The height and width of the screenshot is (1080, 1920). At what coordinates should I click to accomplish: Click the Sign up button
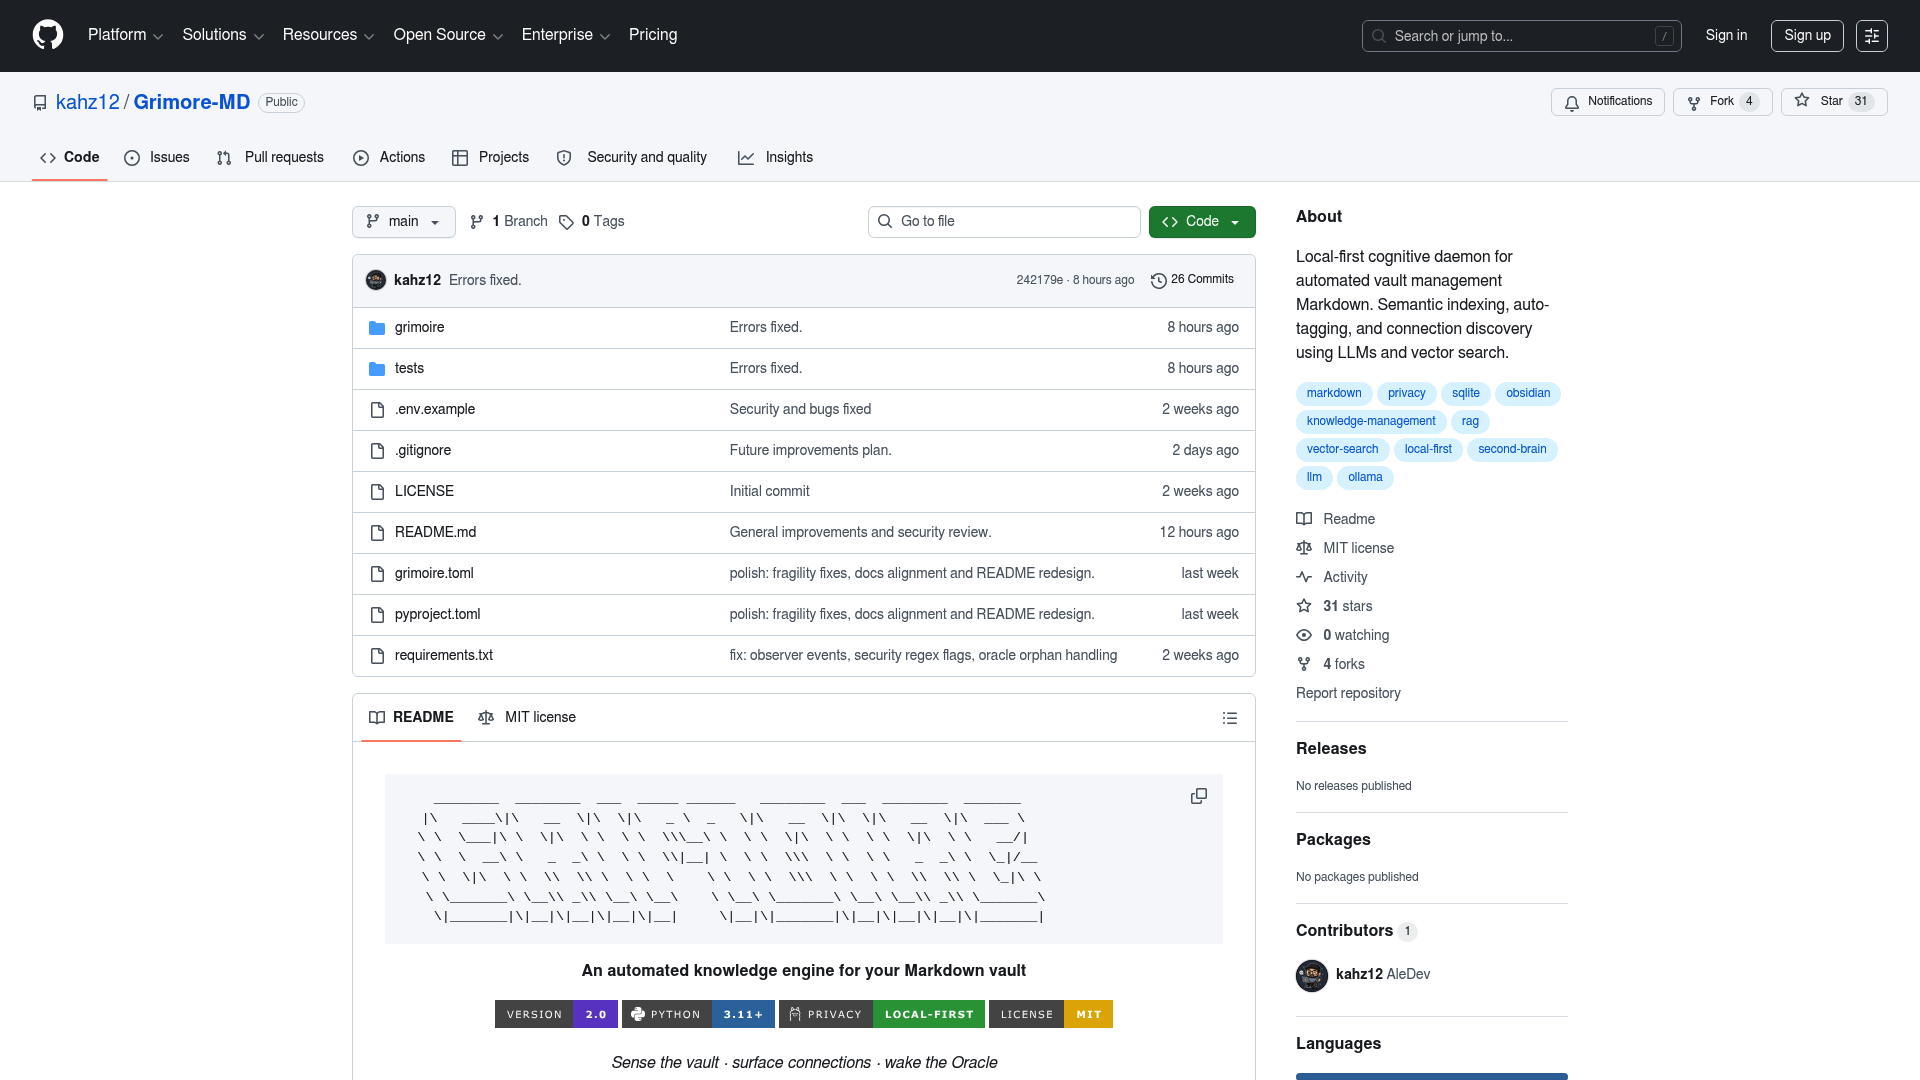(1807, 36)
